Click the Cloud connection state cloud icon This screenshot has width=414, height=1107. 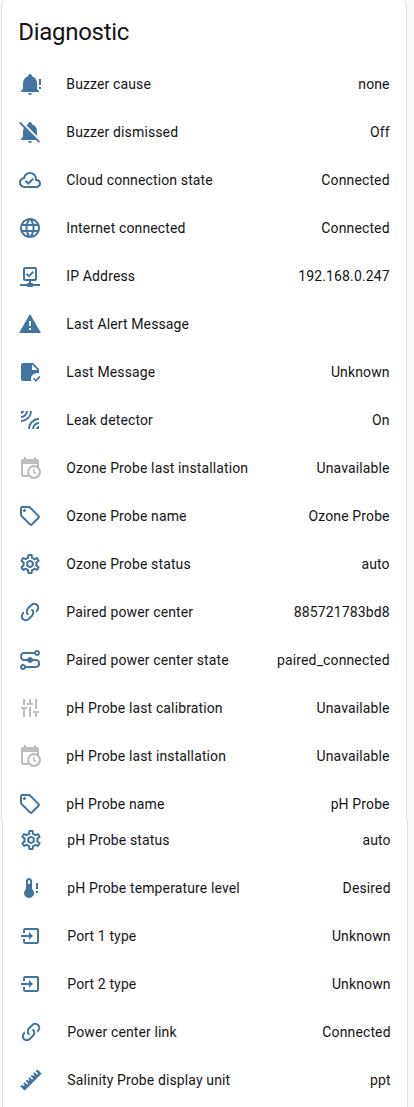tap(30, 180)
